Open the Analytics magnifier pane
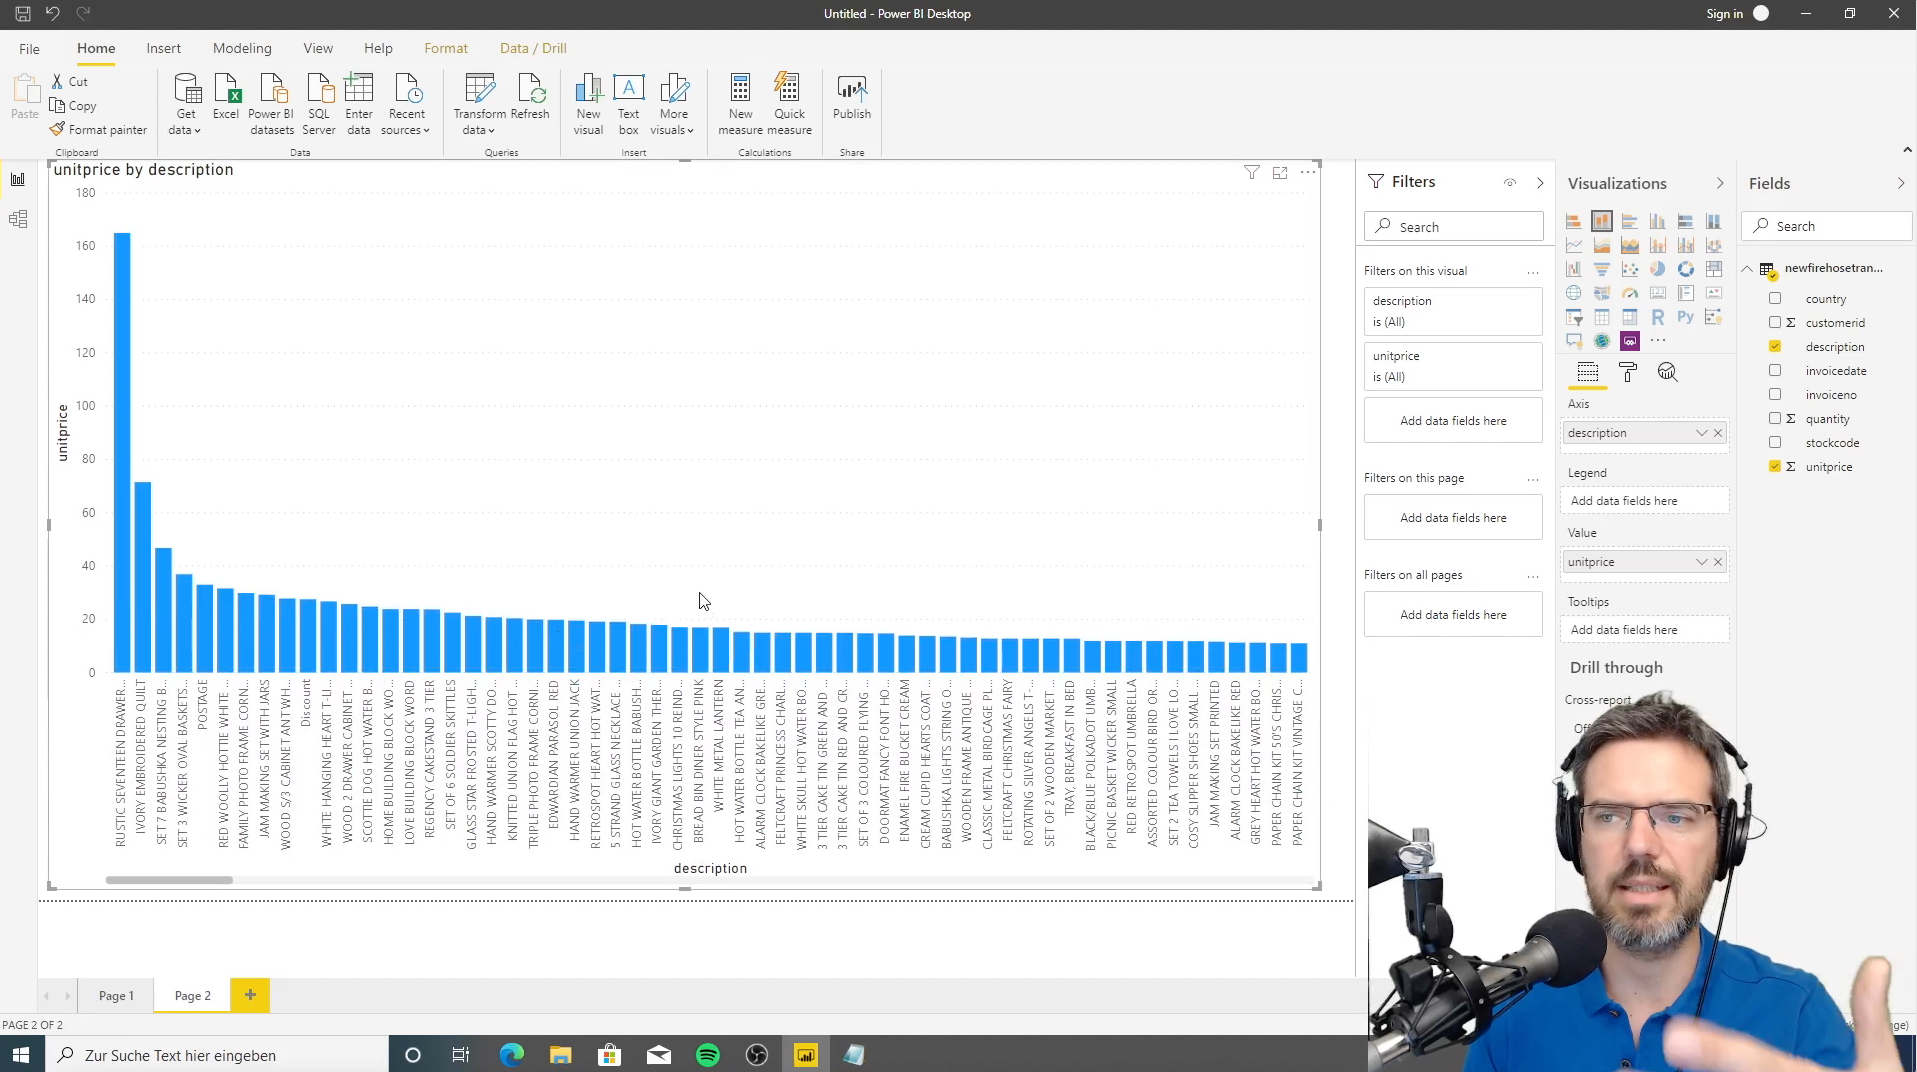The image size is (1917, 1072). tap(1667, 373)
